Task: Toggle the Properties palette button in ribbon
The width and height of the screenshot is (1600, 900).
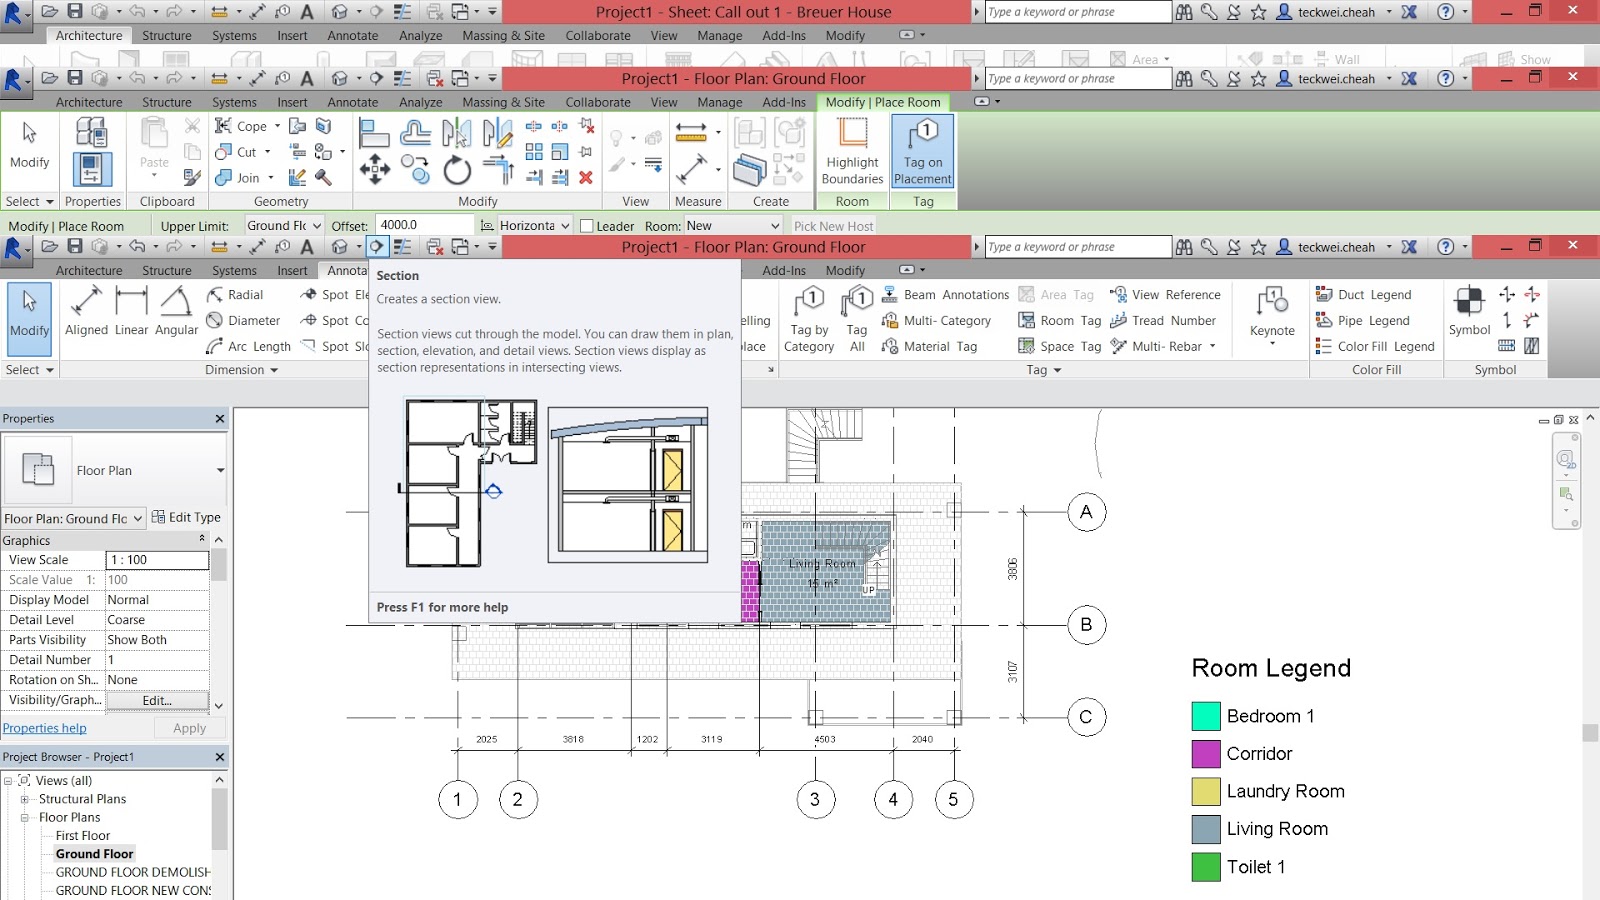Action: [x=91, y=169]
